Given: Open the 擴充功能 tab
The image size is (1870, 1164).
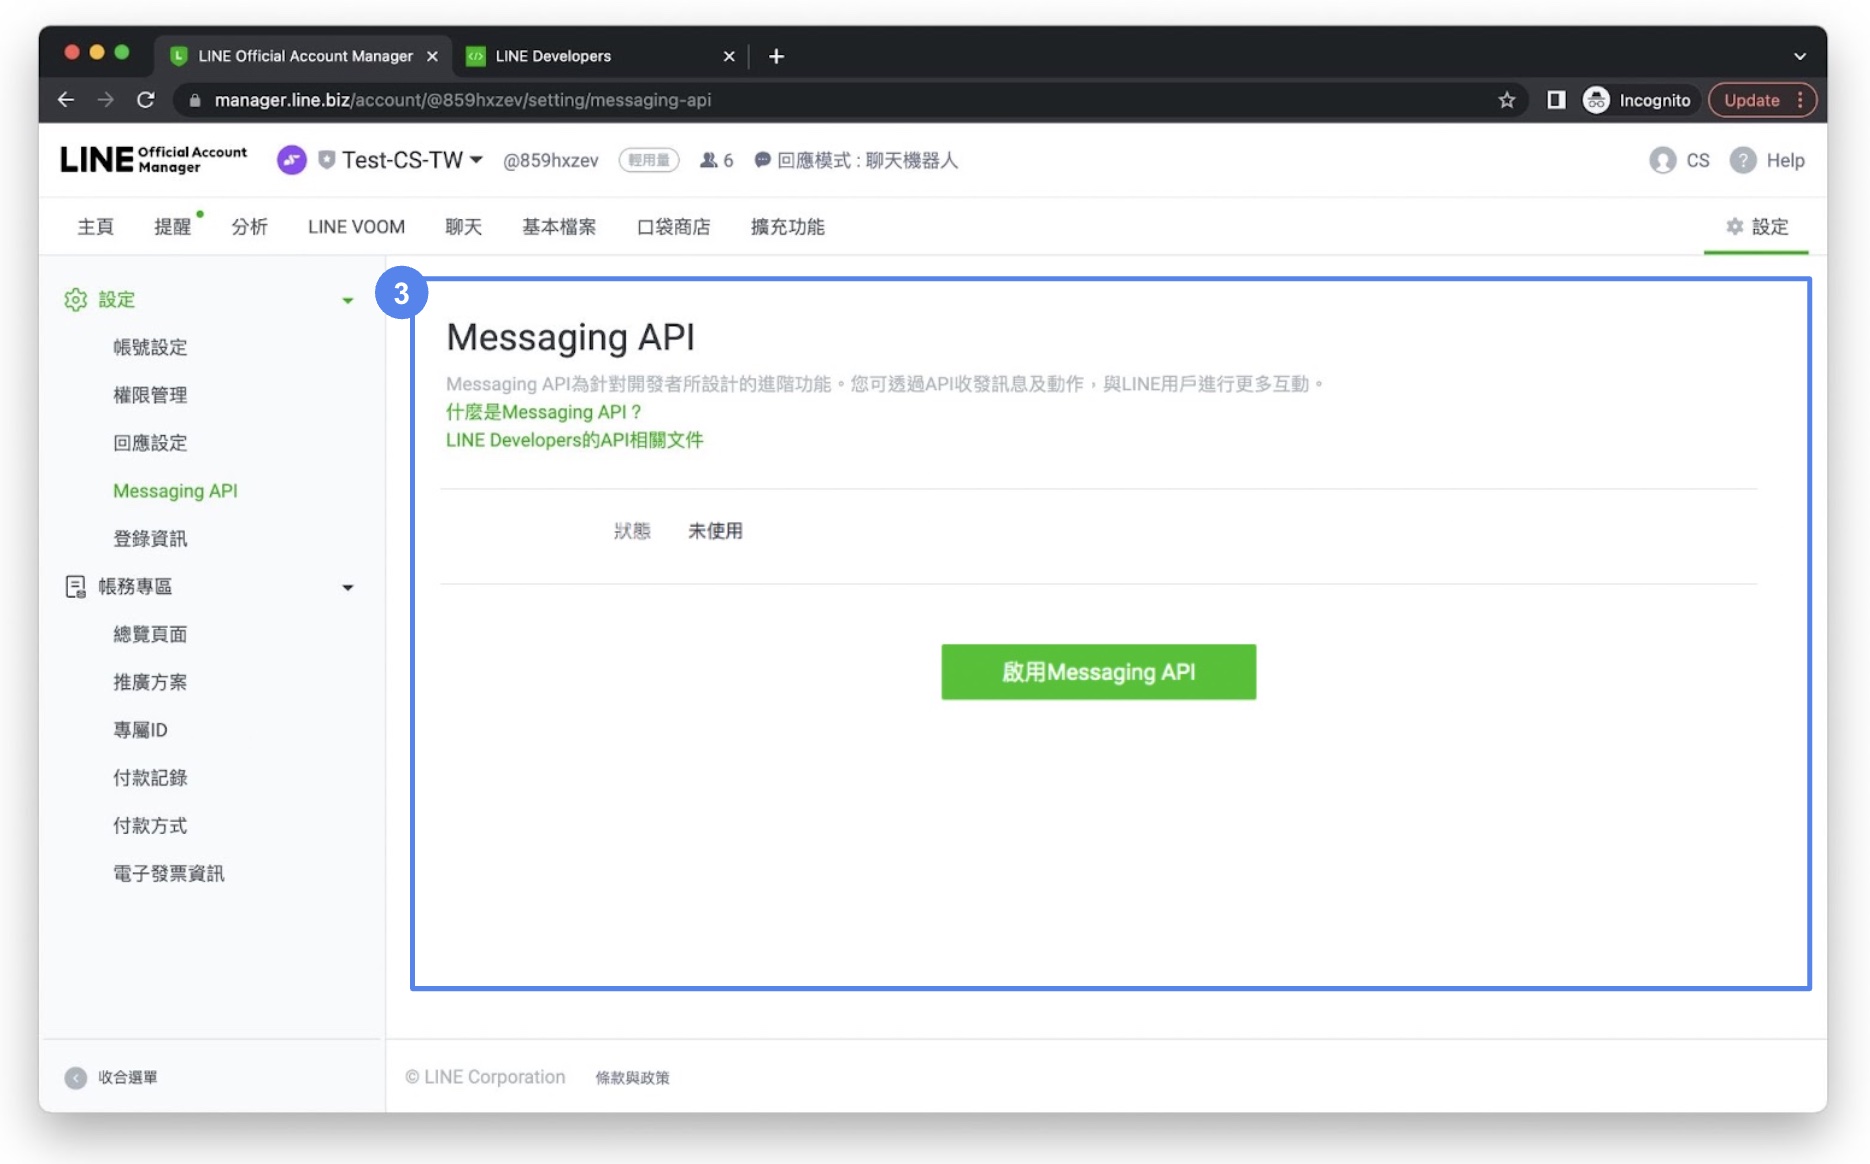Looking at the screenshot, I should point(788,227).
